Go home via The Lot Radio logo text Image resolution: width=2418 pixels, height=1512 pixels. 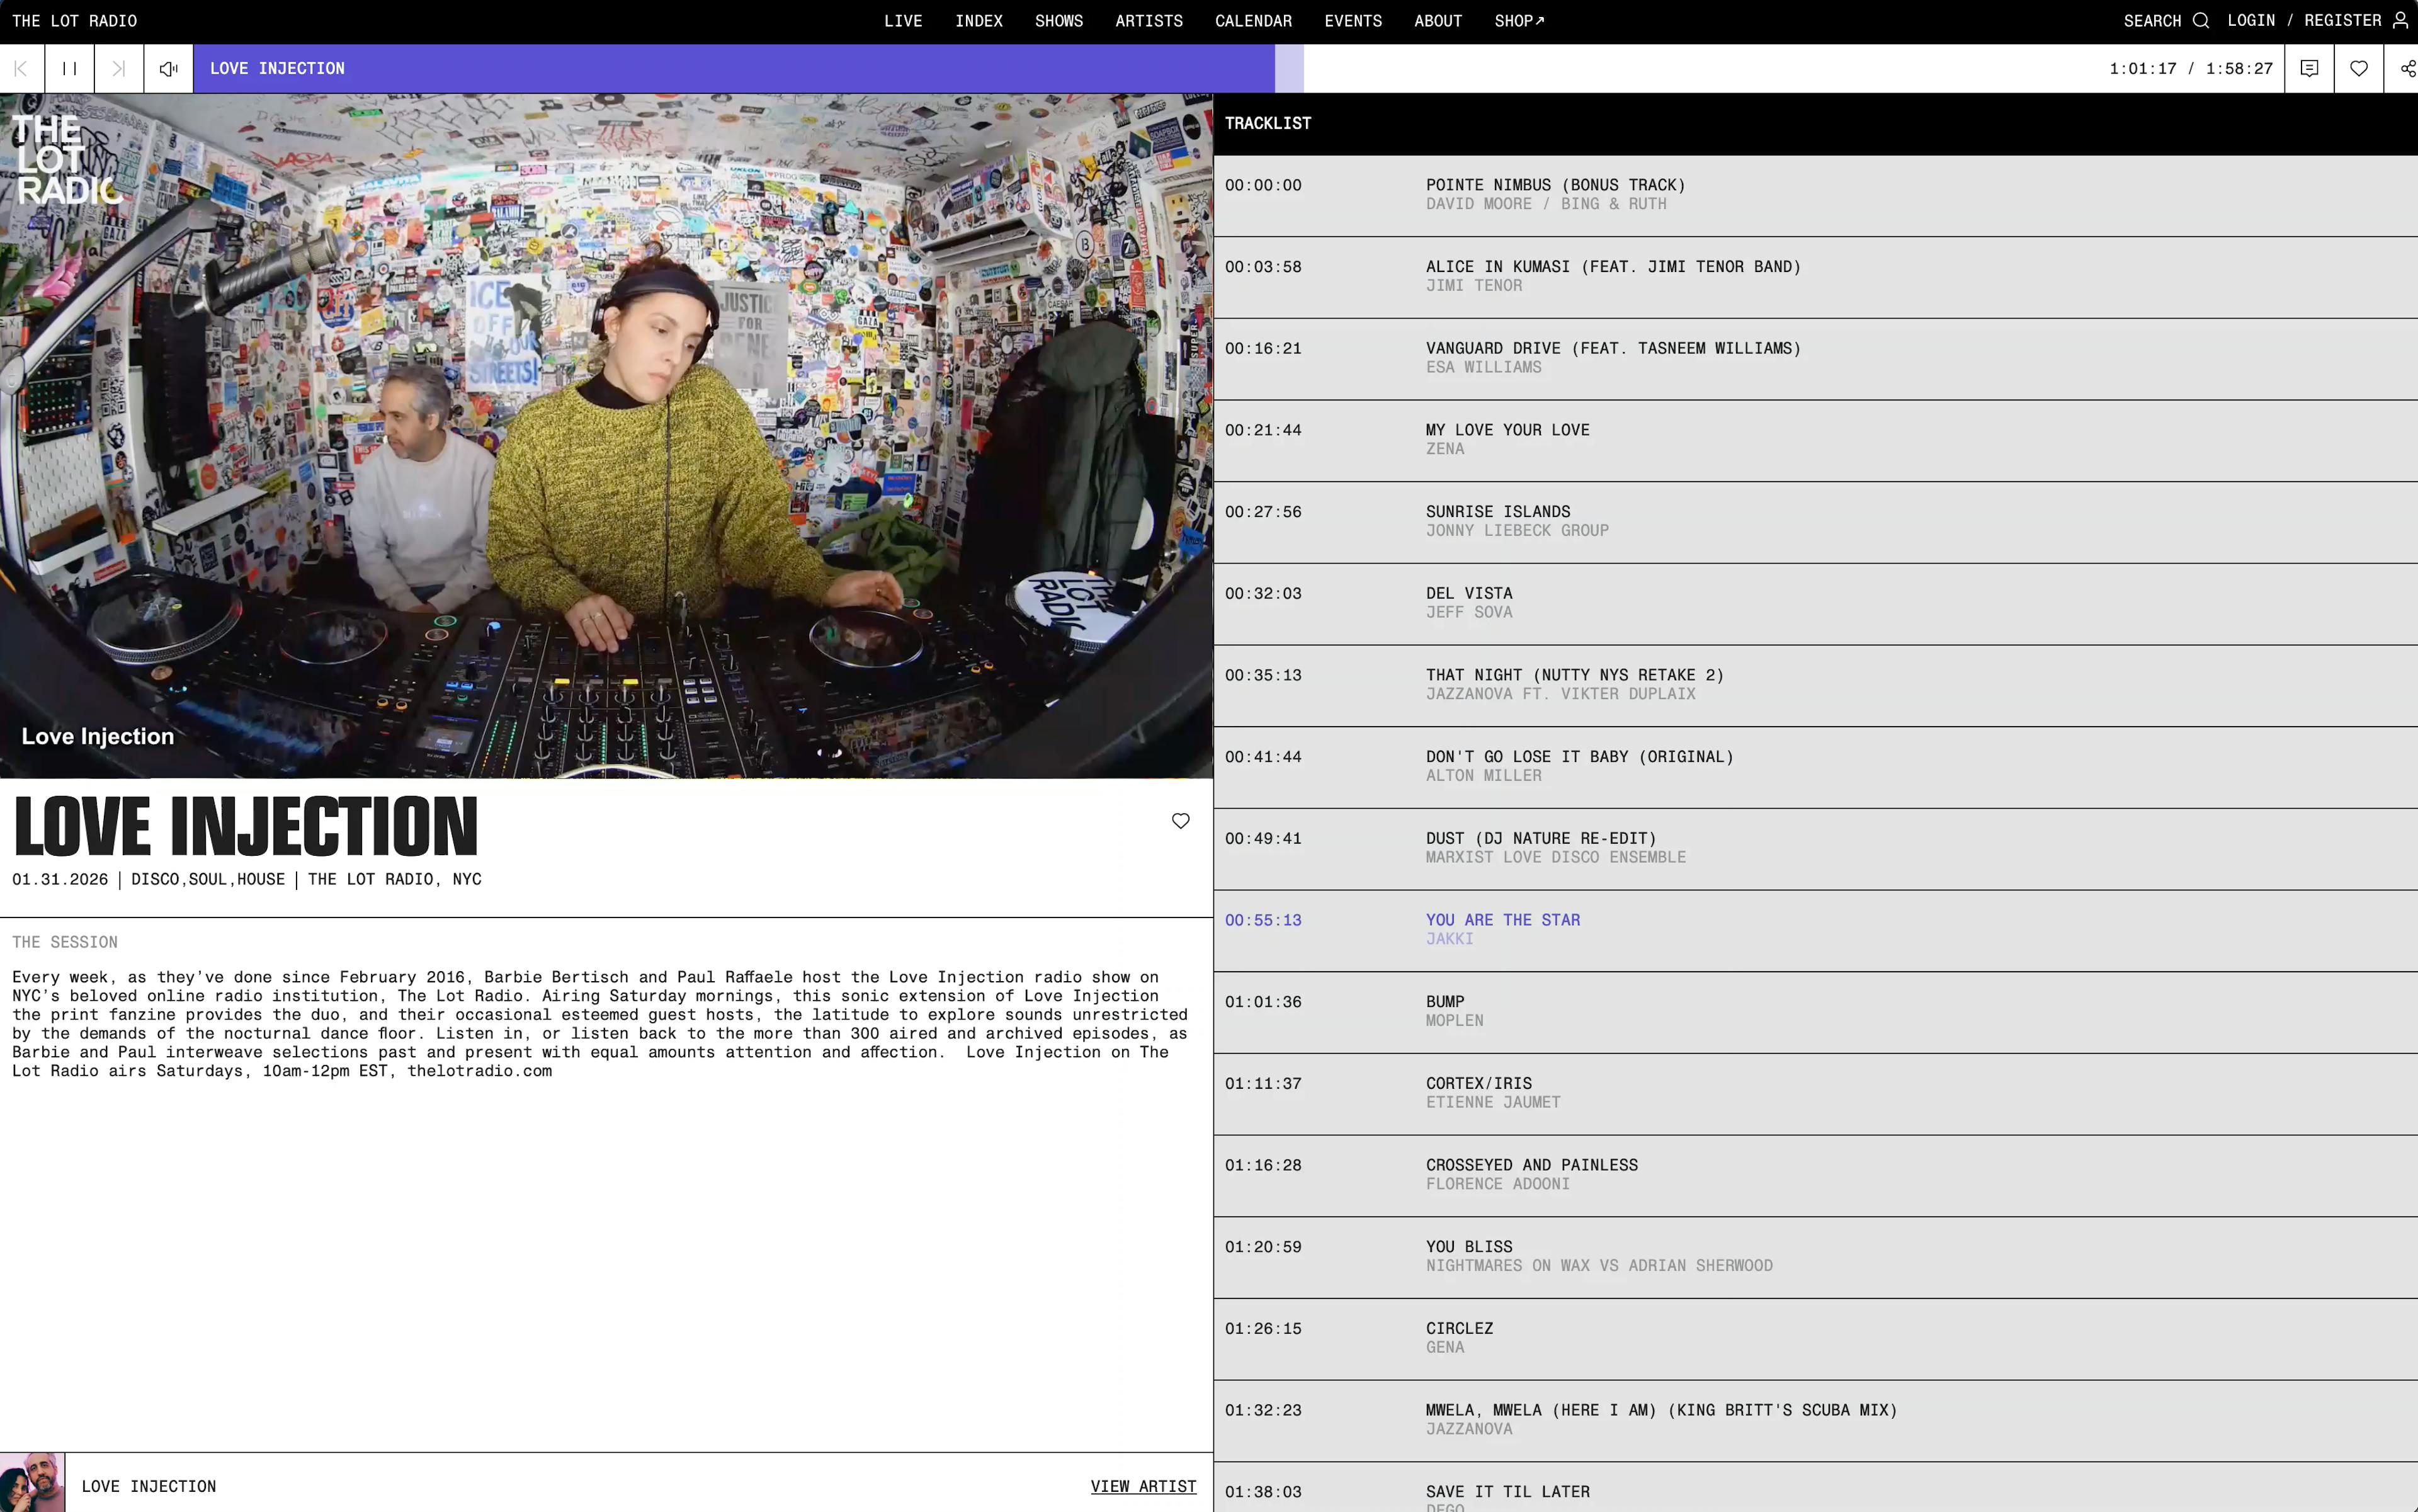[74, 20]
